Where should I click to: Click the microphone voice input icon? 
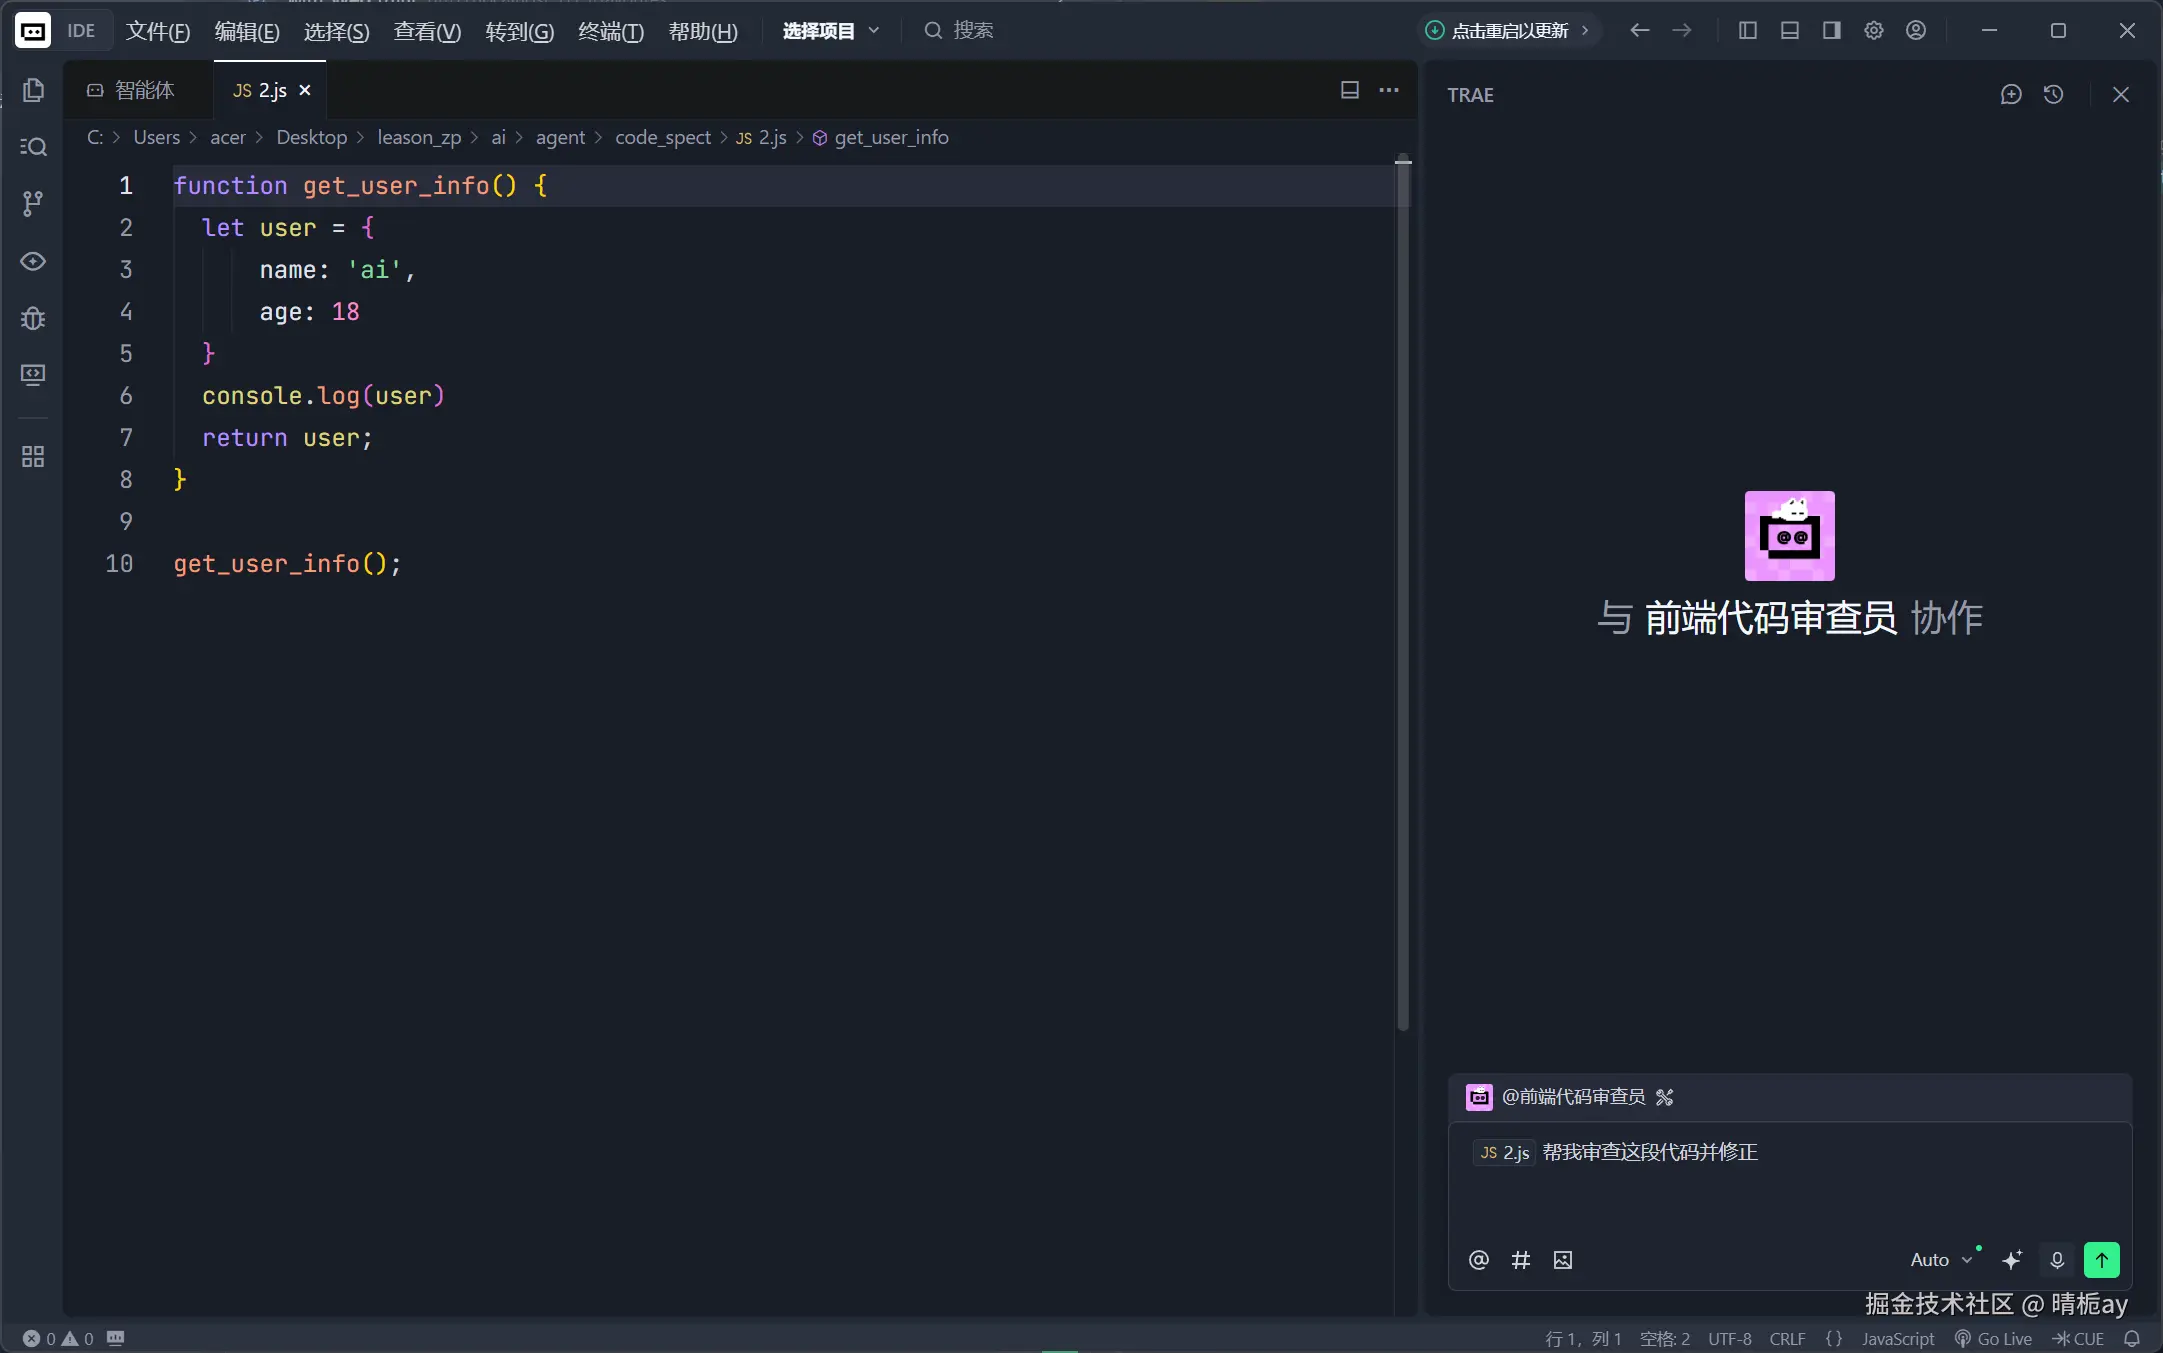click(x=2057, y=1260)
